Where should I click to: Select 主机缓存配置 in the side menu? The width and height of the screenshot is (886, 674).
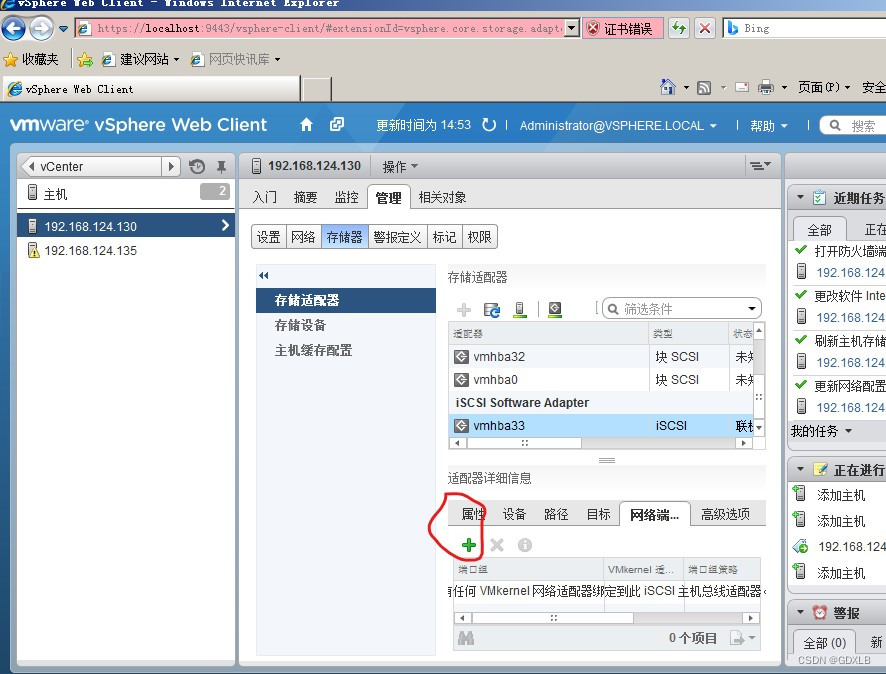click(313, 350)
